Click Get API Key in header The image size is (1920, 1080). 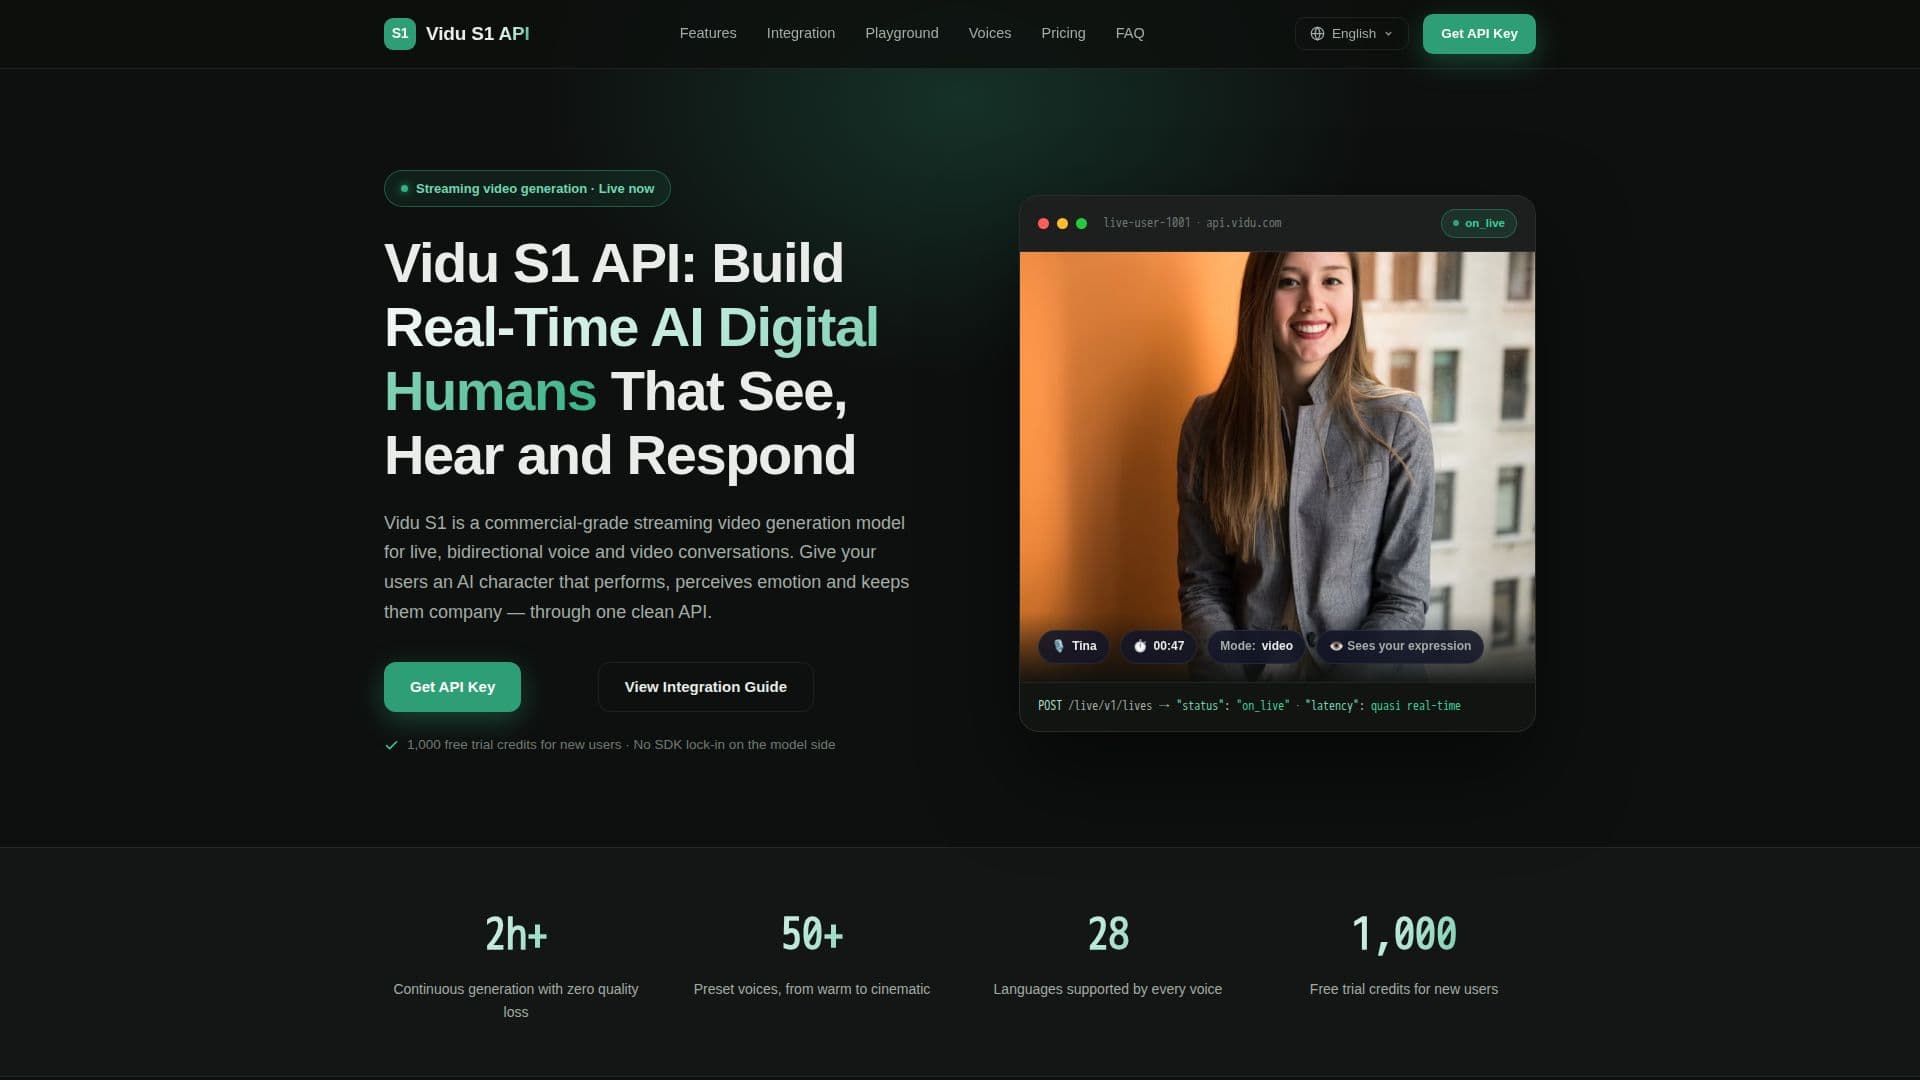point(1479,34)
